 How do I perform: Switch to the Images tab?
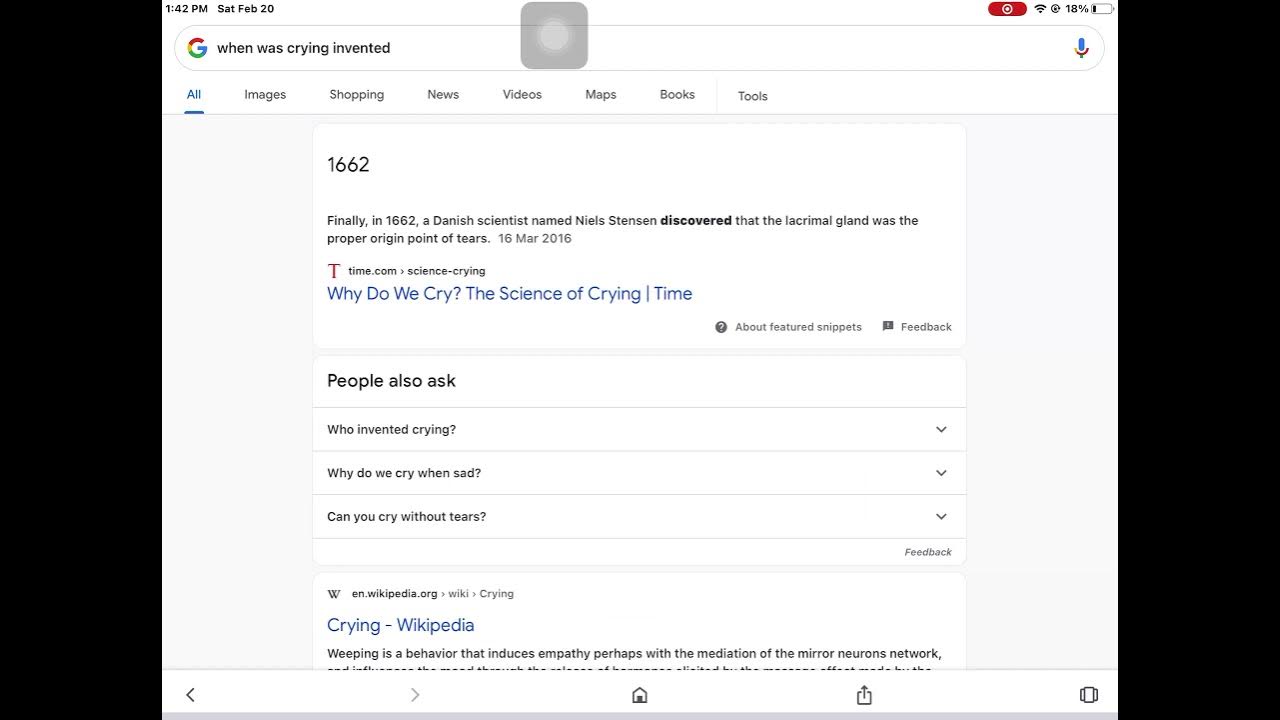coord(265,95)
